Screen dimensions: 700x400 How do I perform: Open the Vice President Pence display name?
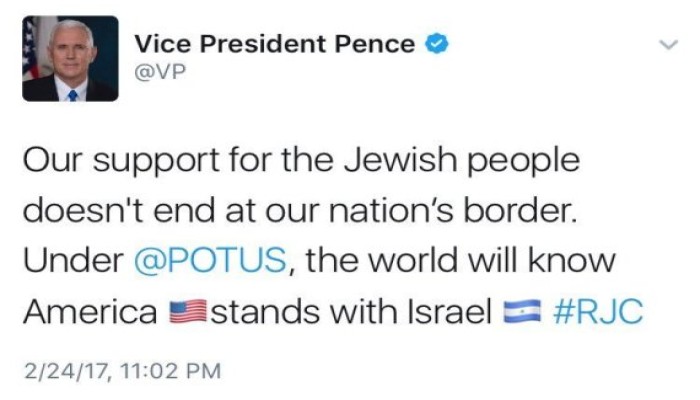[x=275, y=44]
